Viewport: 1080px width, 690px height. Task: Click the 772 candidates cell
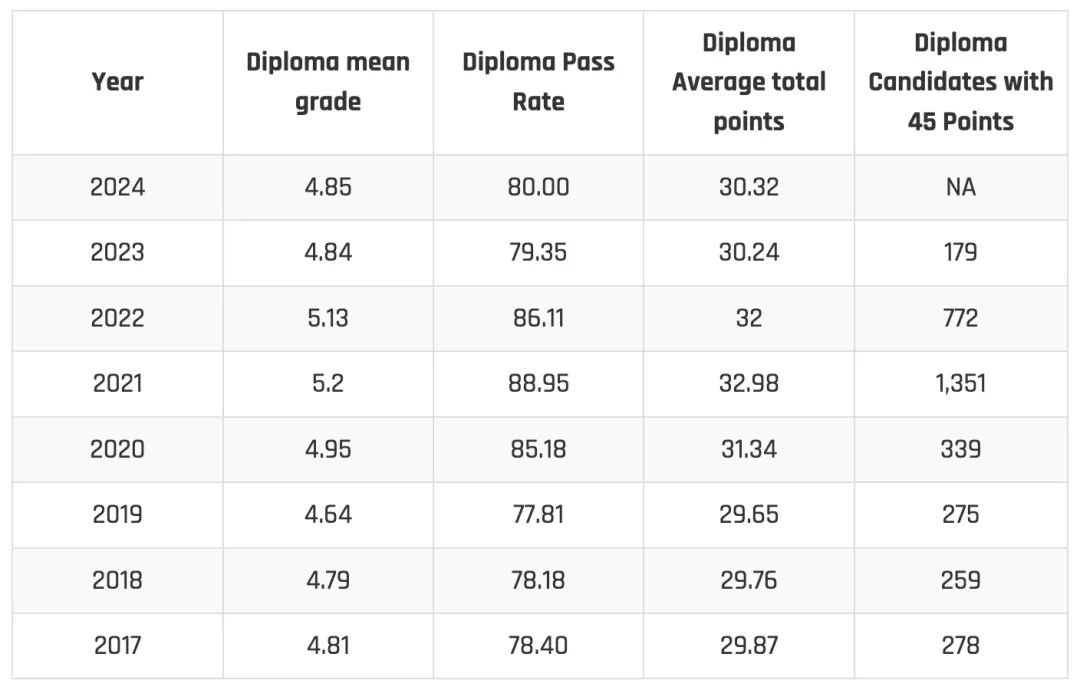(x=961, y=318)
